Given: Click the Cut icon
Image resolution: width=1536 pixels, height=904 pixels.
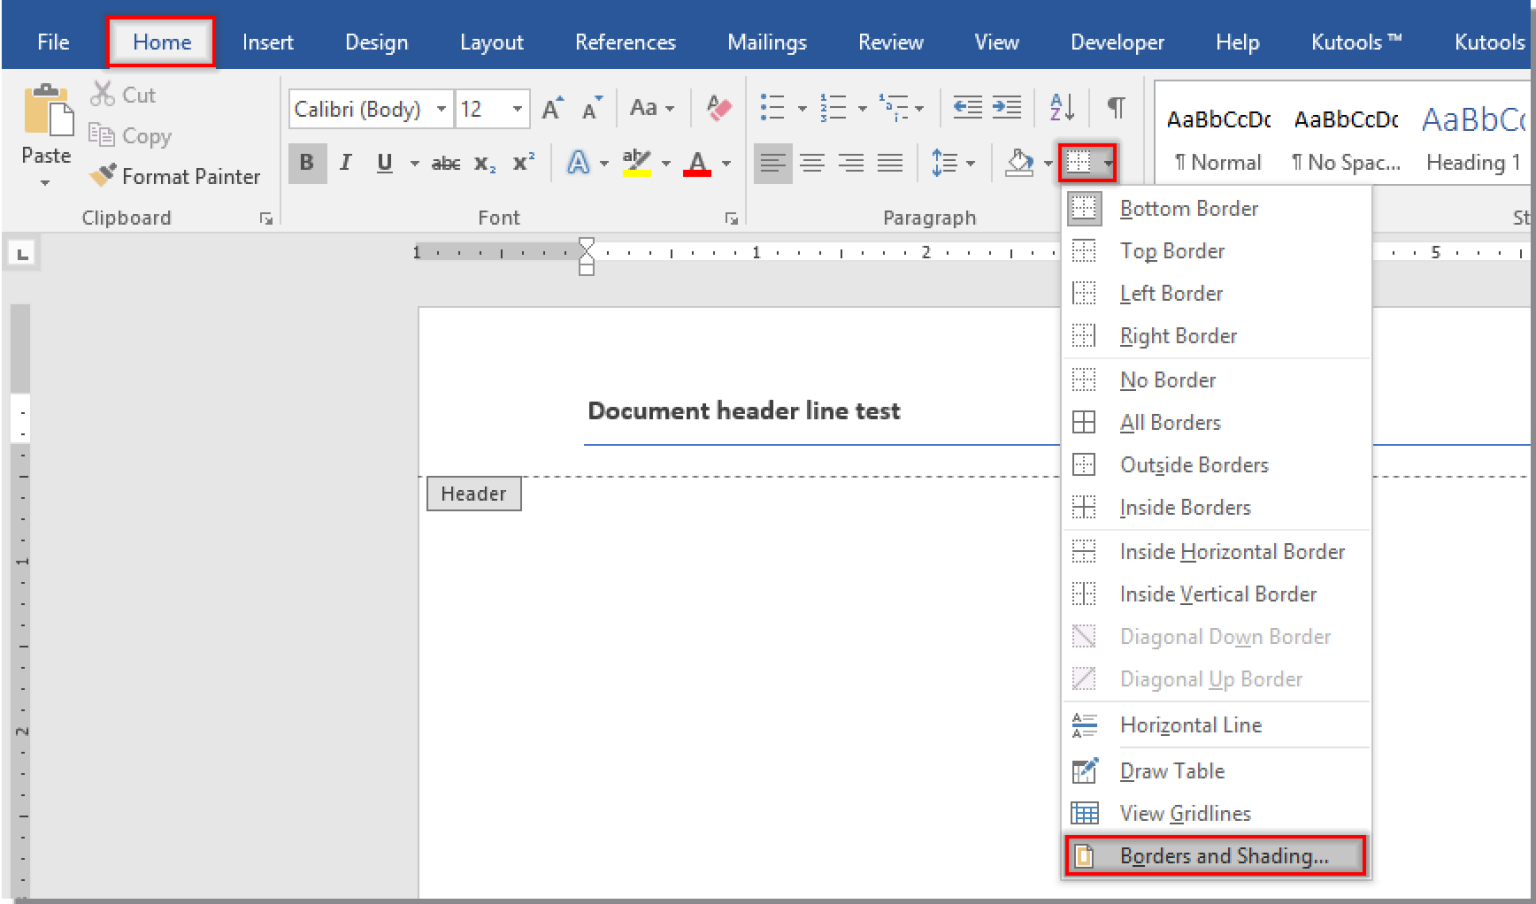Looking at the screenshot, I should pyautogui.click(x=103, y=93).
